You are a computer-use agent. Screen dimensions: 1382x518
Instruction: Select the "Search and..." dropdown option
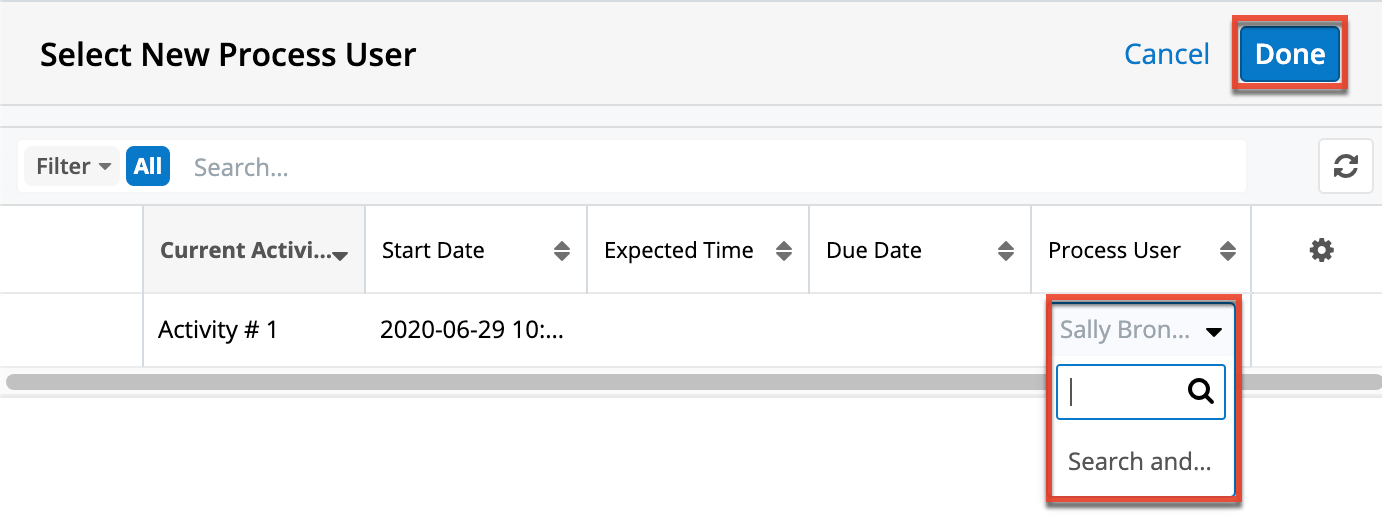pyautogui.click(x=1140, y=462)
